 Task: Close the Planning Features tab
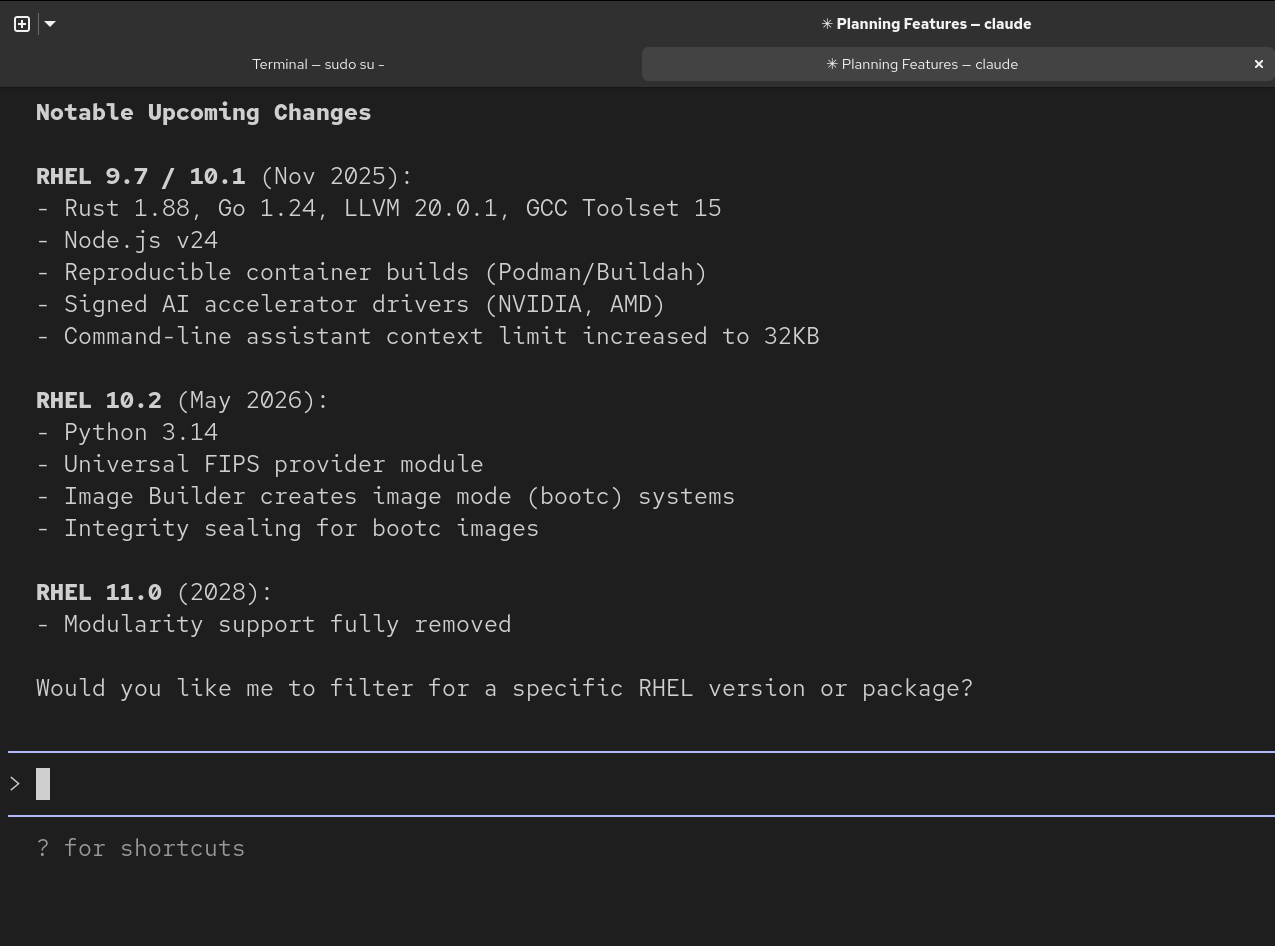[x=1259, y=64]
